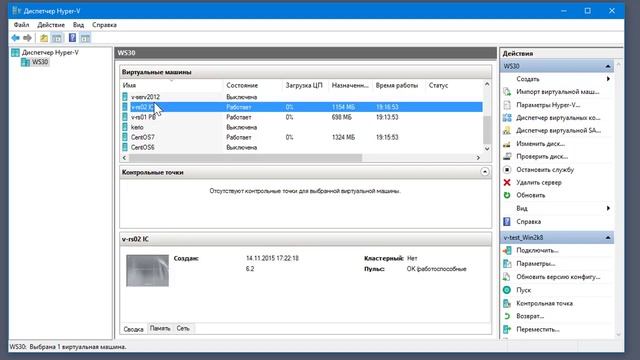Image resolution: width=640 pixels, height=360 pixels.
Task: Open Параметры Hyper-V settings icon
Action: [507, 105]
